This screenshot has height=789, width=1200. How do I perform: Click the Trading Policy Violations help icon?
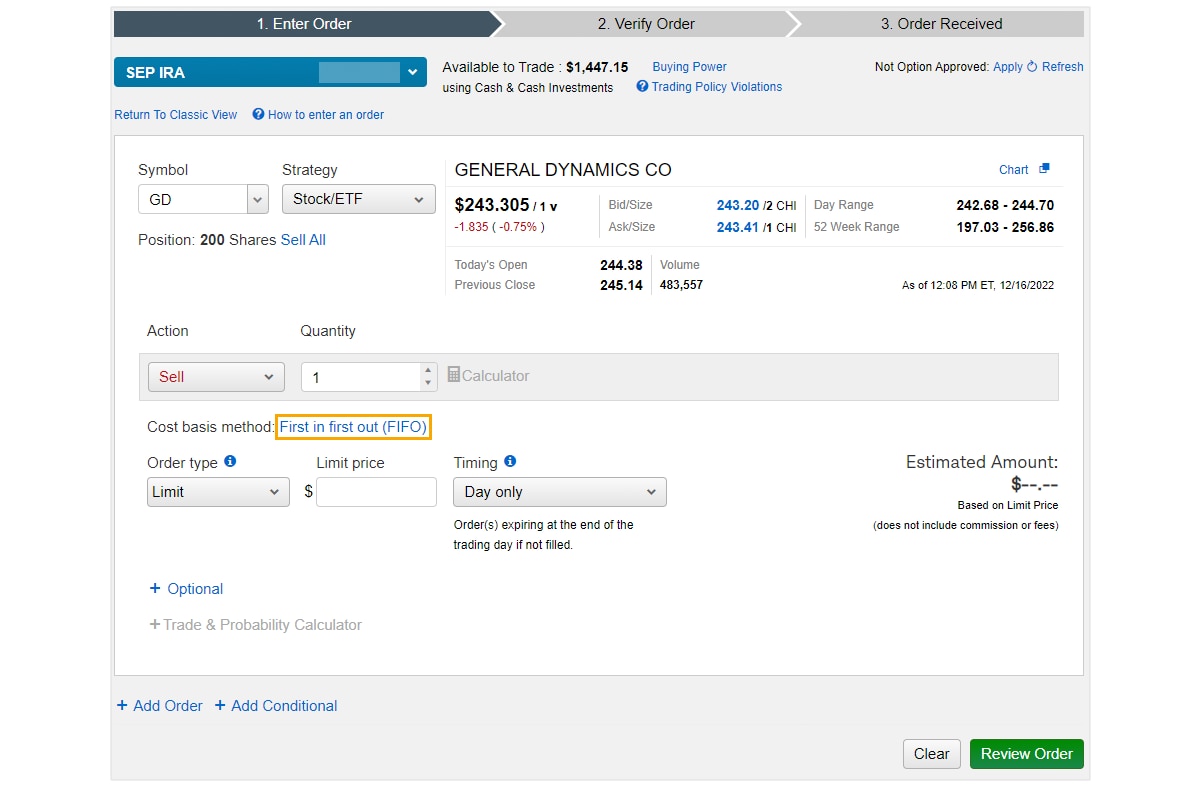643,87
